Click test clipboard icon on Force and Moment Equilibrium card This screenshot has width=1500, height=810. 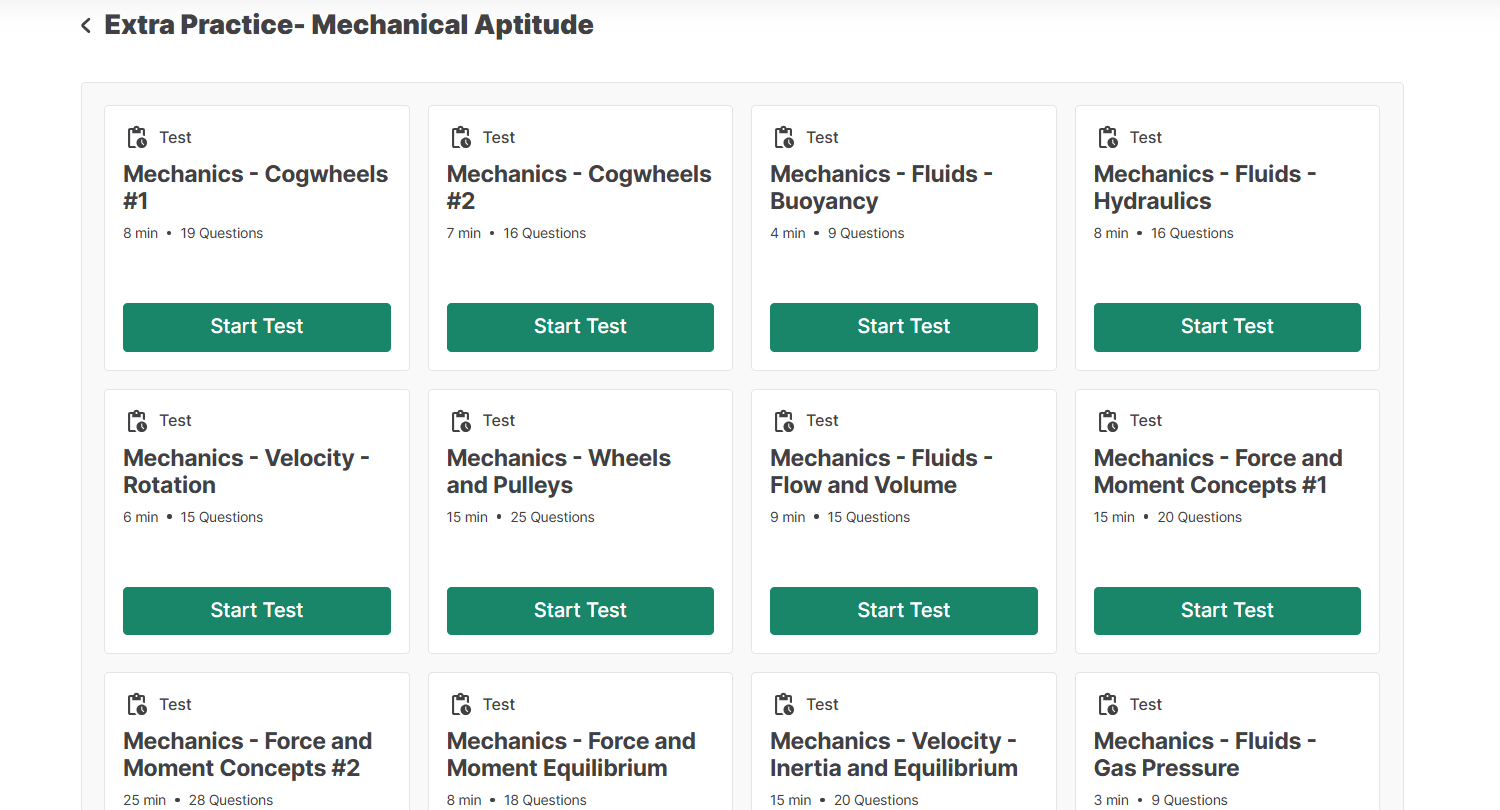pyautogui.click(x=461, y=704)
